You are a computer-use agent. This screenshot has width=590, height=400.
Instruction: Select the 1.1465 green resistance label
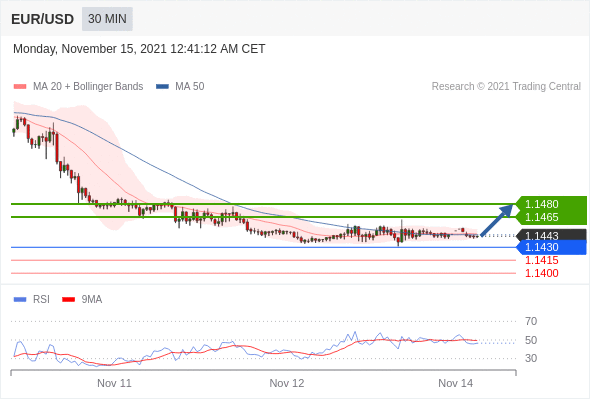tap(551, 217)
